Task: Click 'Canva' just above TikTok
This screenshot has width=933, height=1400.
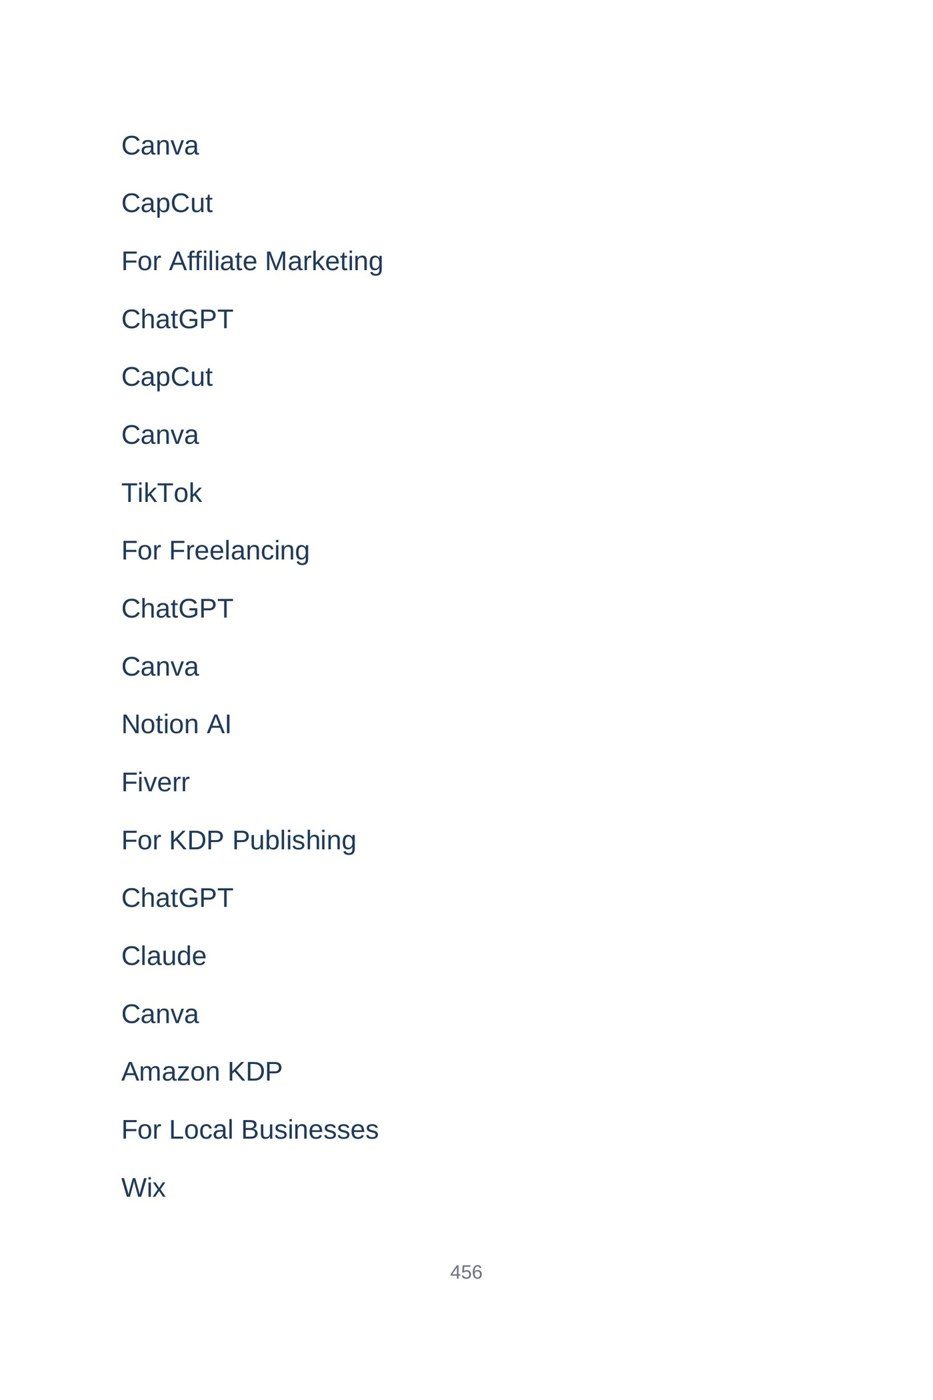Action: (160, 435)
